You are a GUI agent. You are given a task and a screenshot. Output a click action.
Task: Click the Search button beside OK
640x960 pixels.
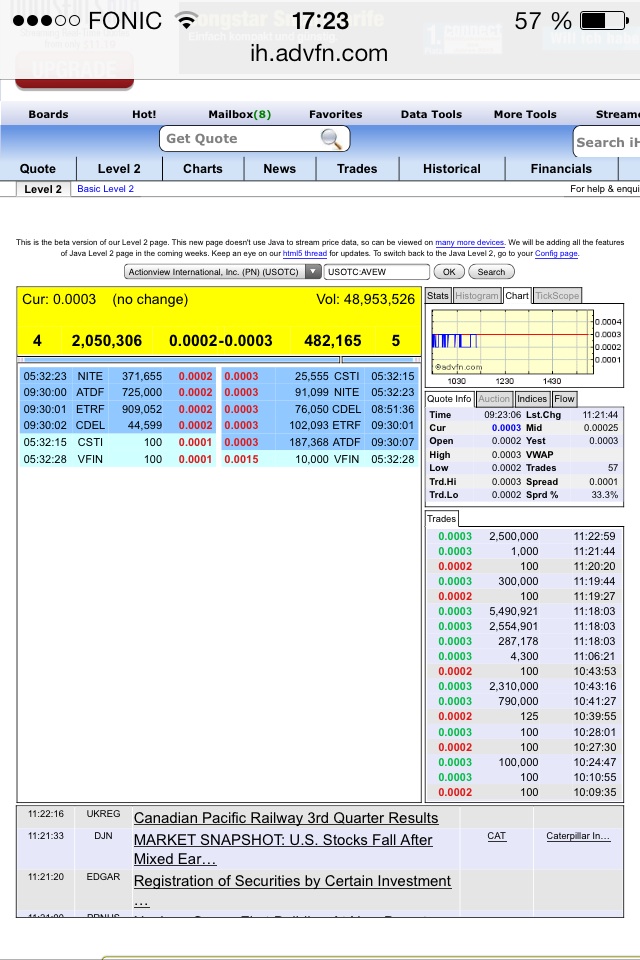pos(491,271)
